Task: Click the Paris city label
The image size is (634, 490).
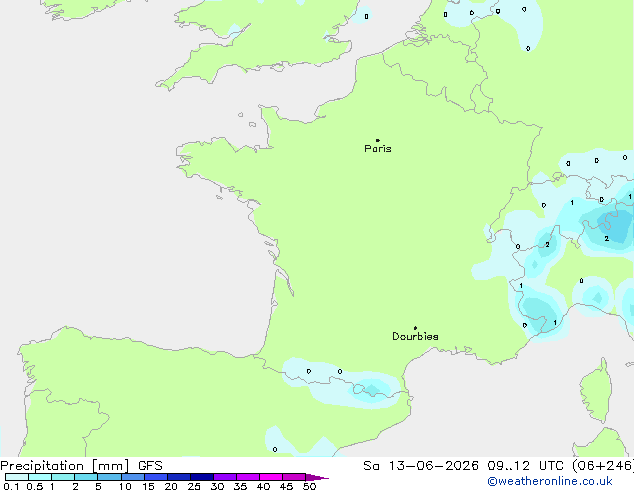Action: click(x=378, y=149)
